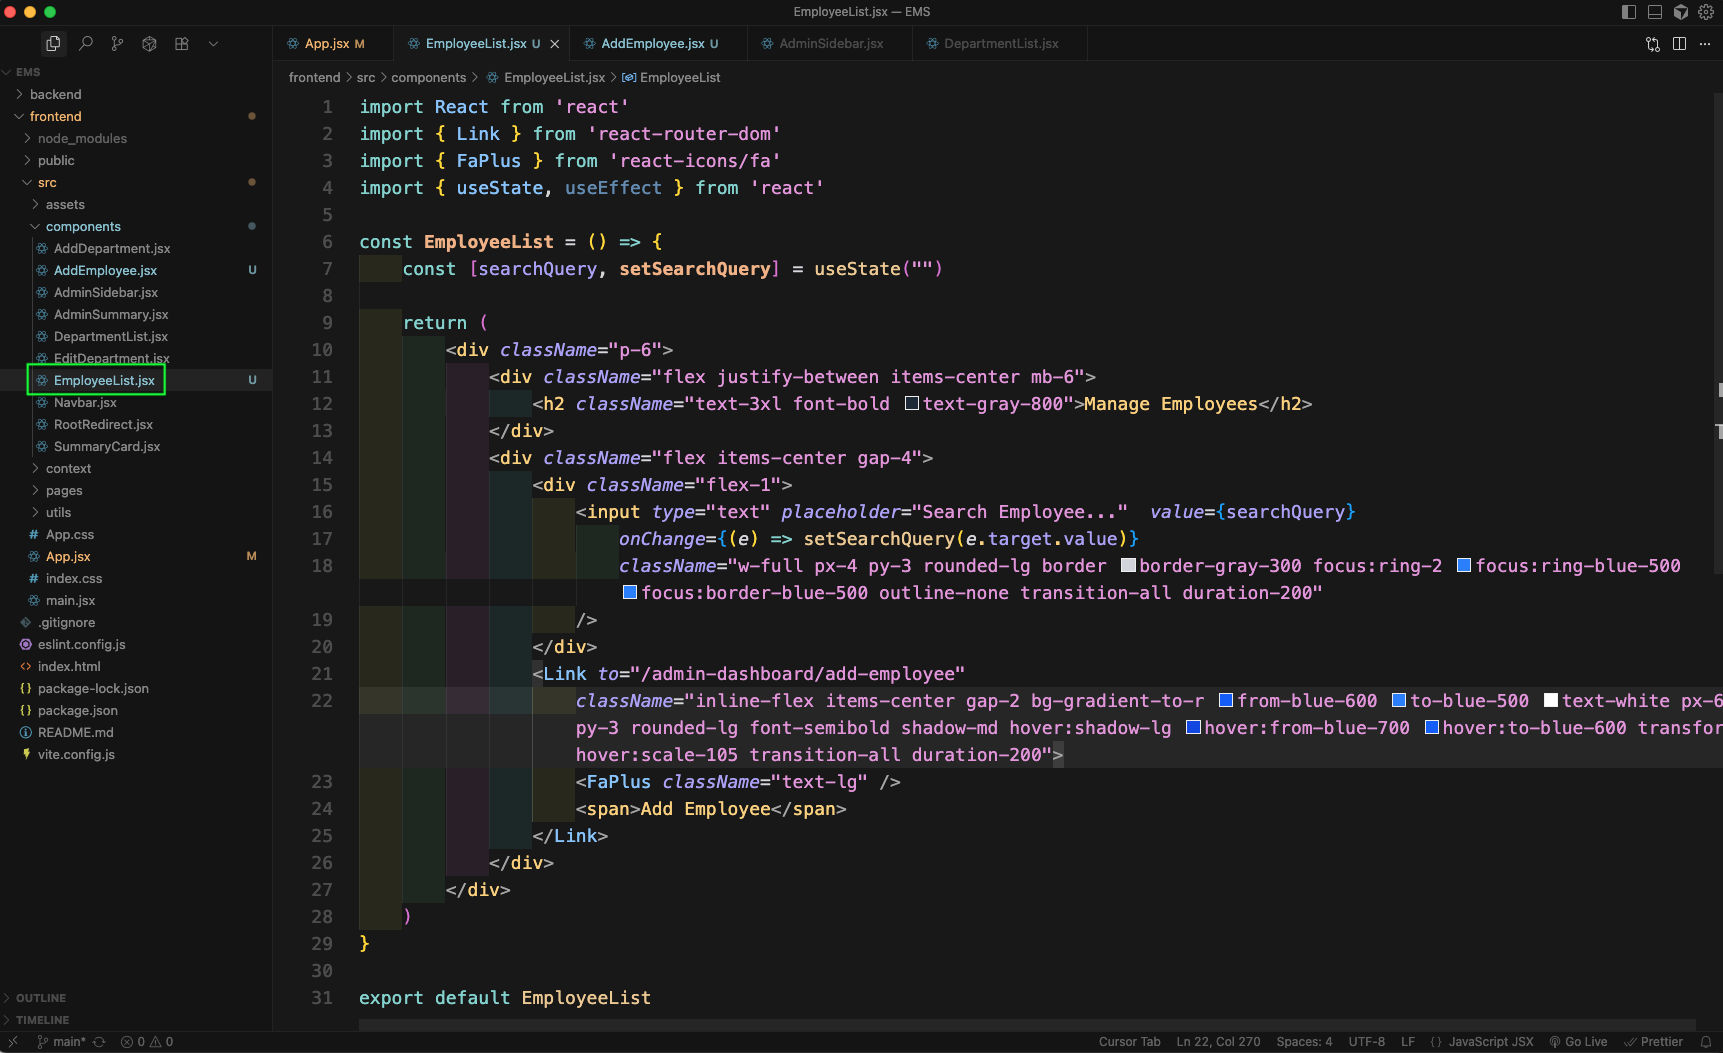Open the Extensions cube icon in sidebar header
Image resolution: width=1723 pixels, height=1053 pixels.
coord(149,44)
